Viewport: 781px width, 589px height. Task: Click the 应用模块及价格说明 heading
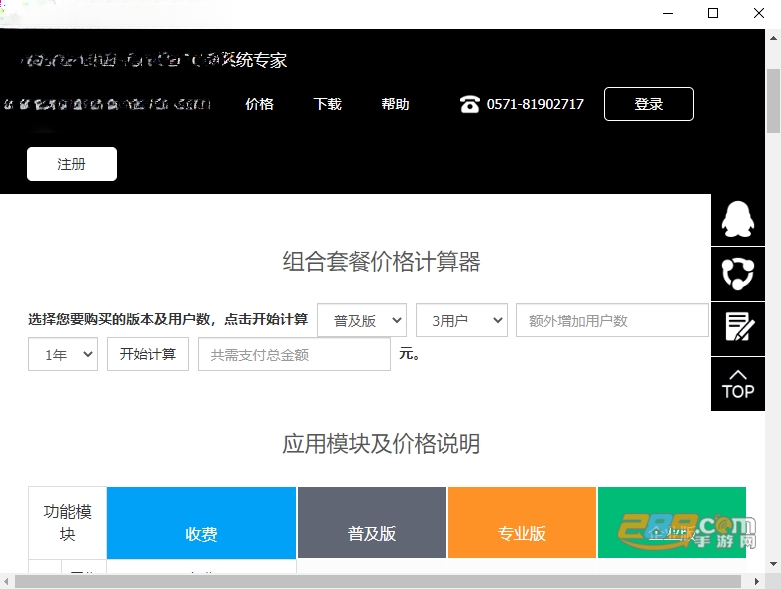[x=382, y=444]
